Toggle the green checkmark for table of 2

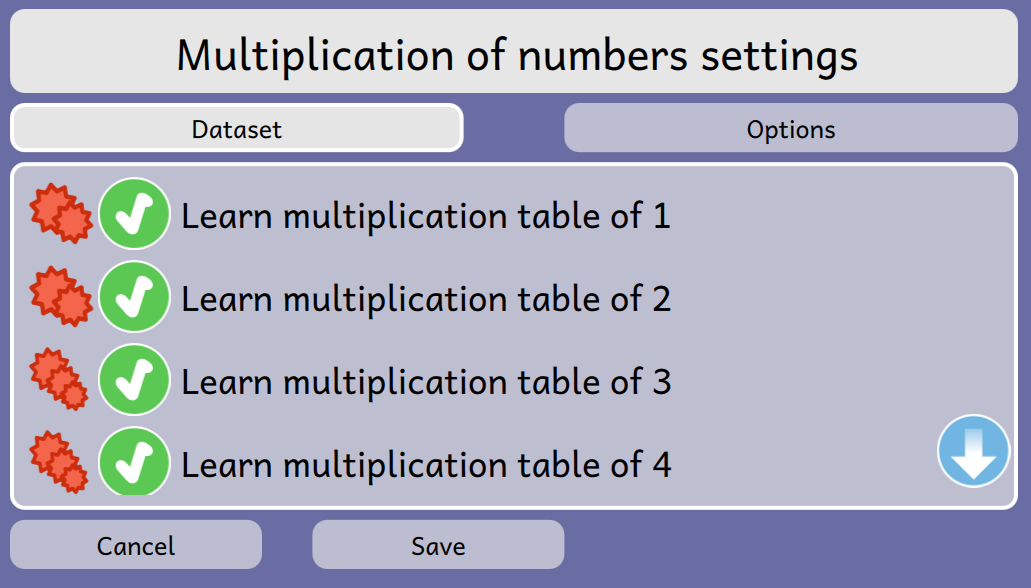[134, 297]
